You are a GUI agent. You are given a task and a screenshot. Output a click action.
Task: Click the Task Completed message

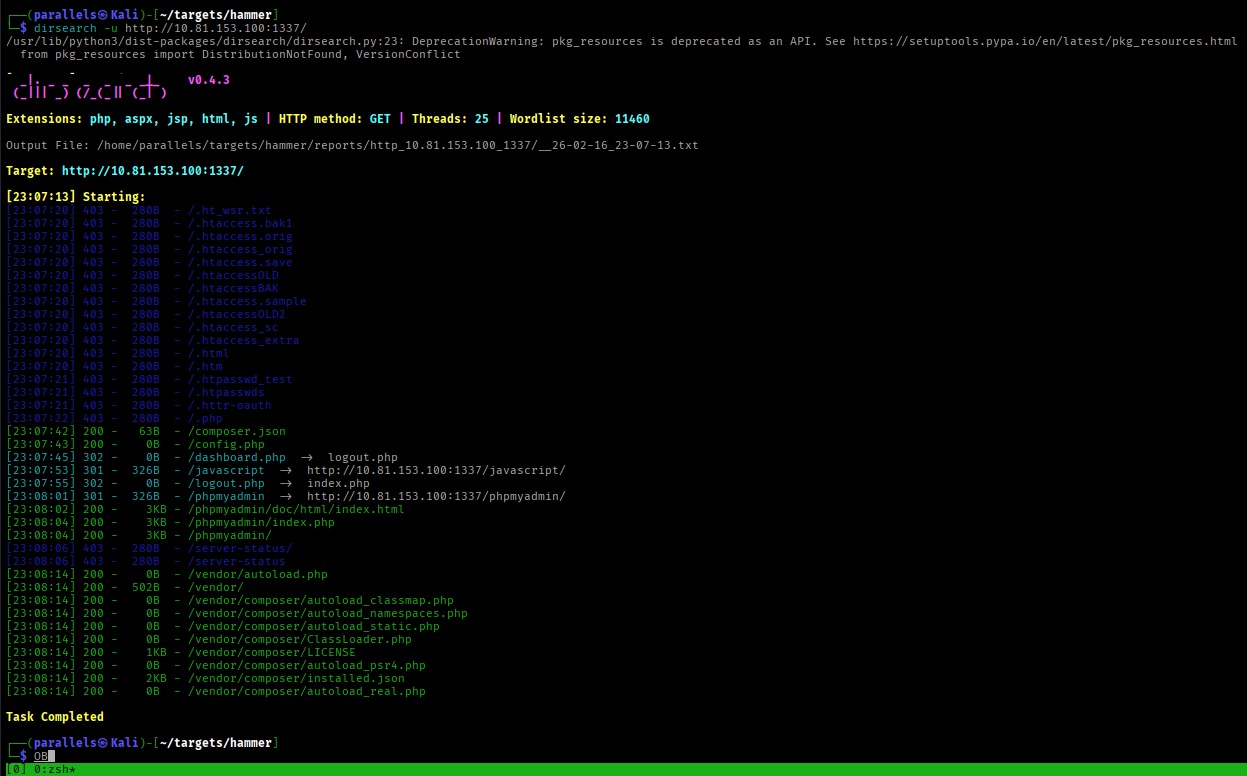click(55, 717)
